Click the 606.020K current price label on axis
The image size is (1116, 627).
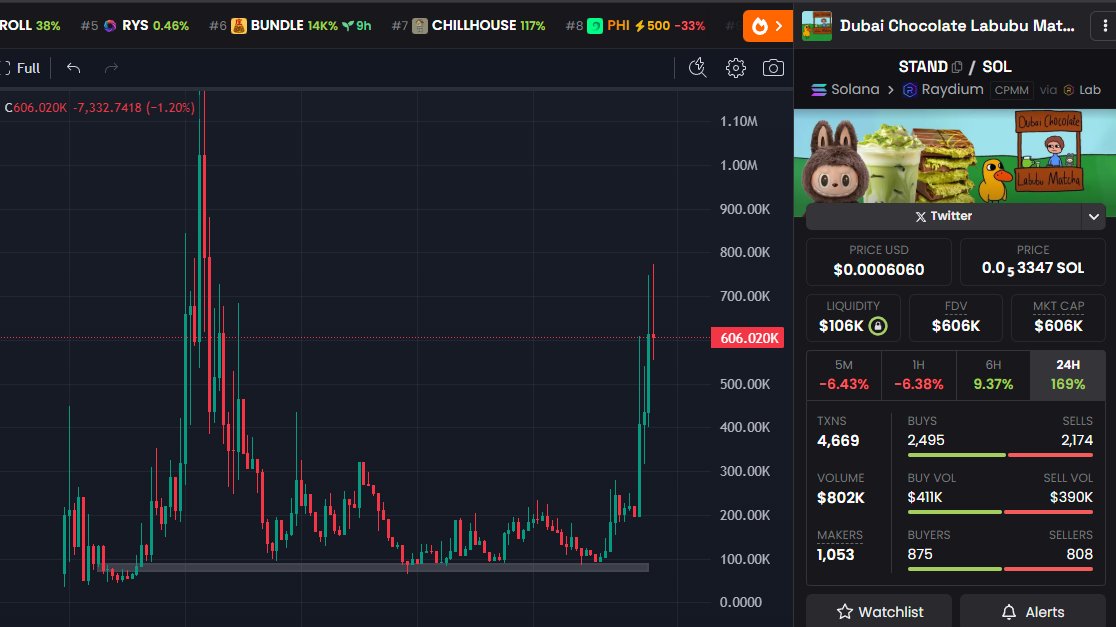(747, 338)
